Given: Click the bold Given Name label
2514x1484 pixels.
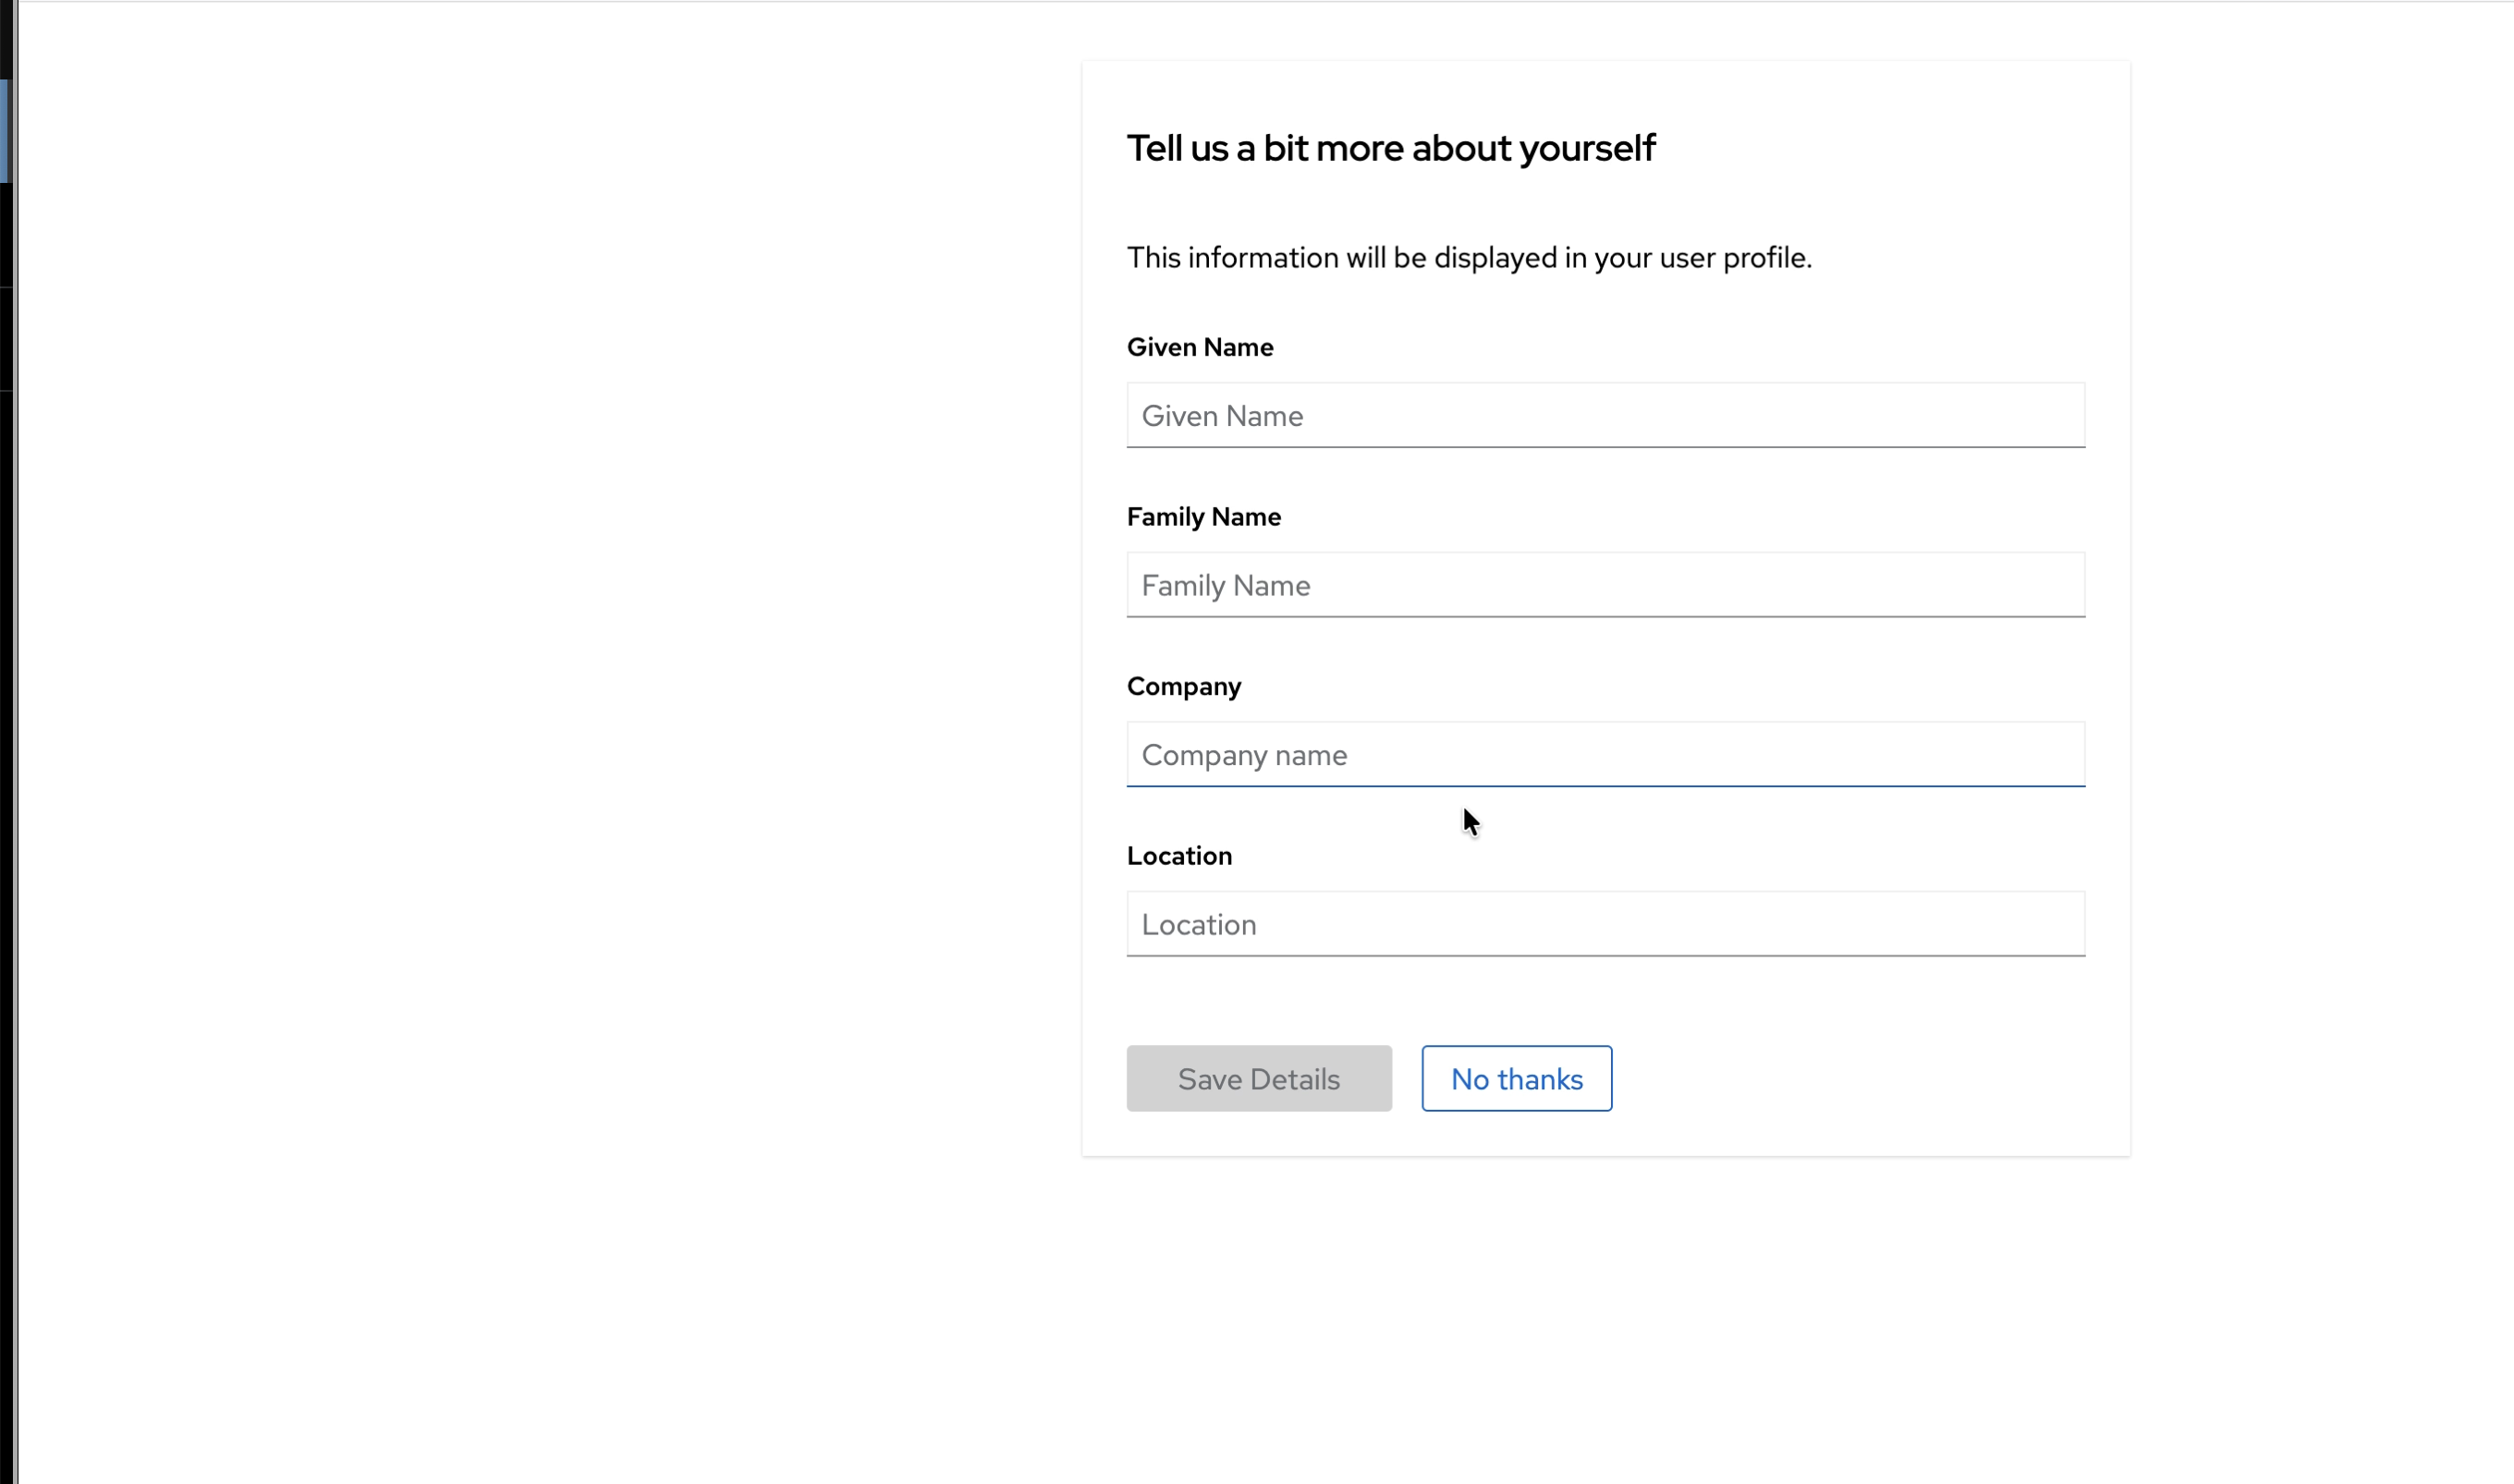Looking at the screenshot, I should pos(1199,347).
